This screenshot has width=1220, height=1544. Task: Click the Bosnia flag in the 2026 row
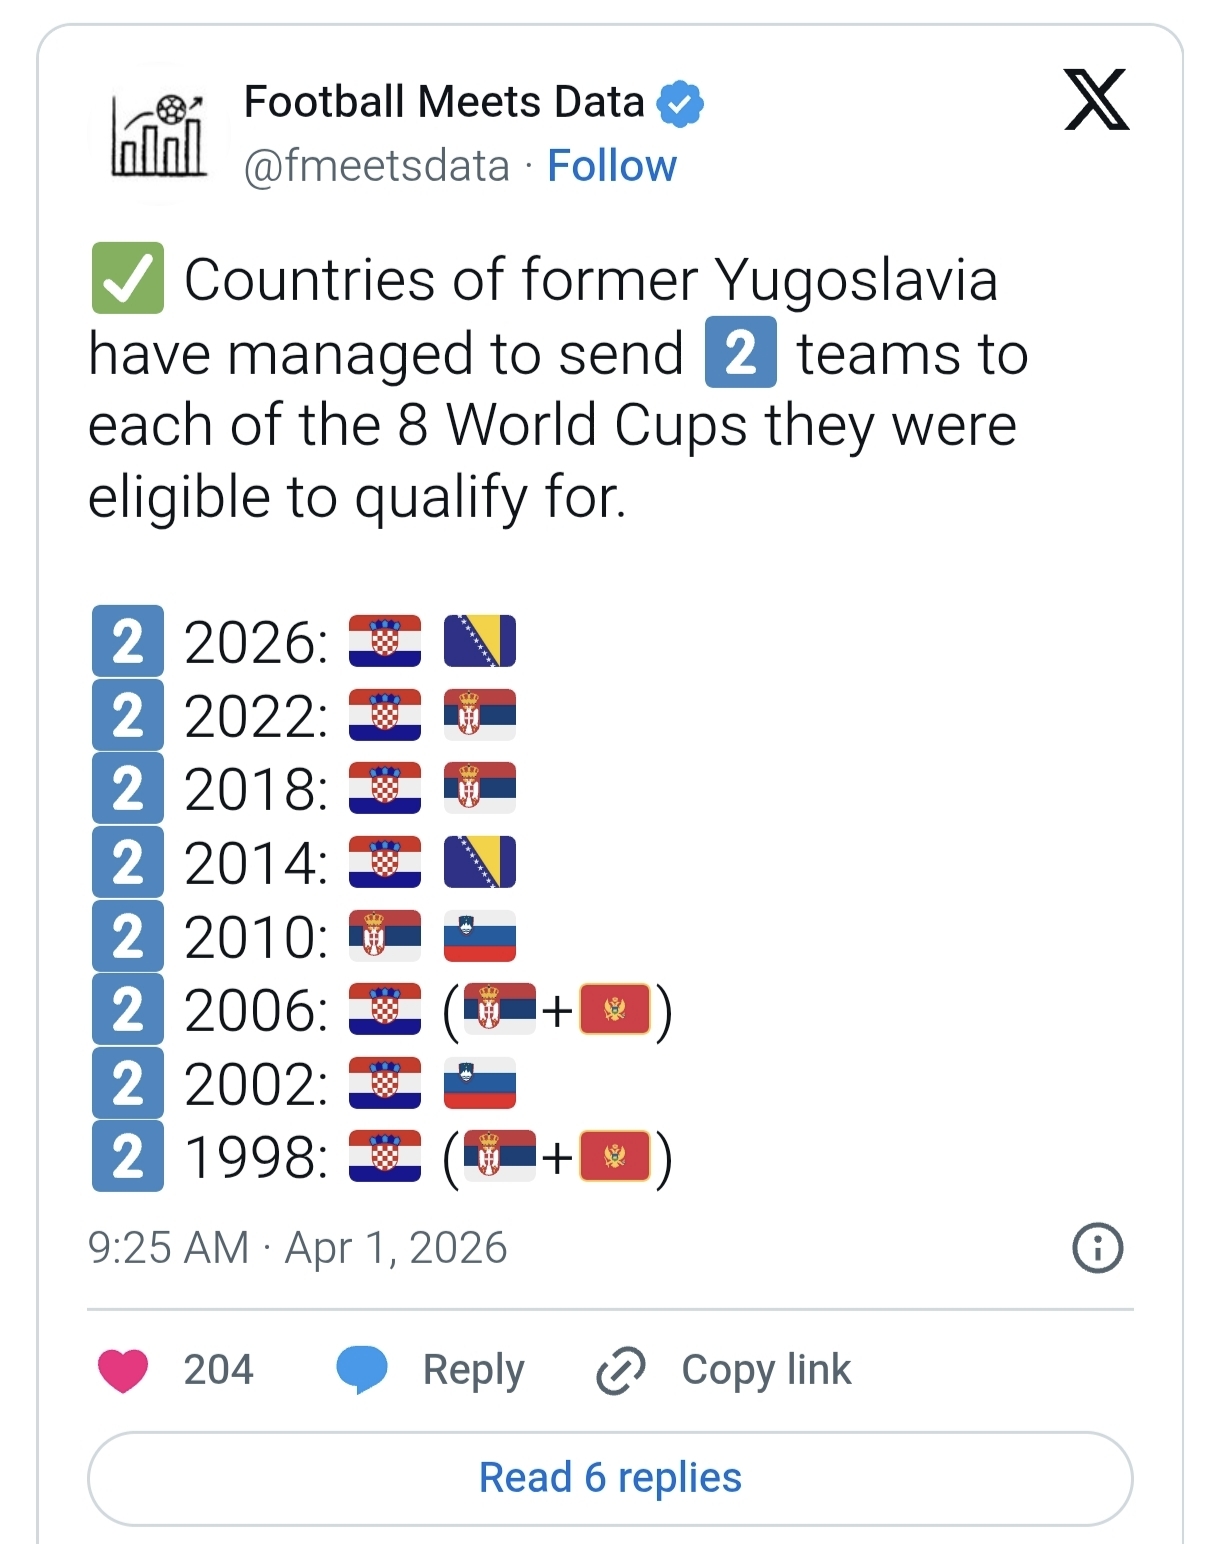coord(480,641)
